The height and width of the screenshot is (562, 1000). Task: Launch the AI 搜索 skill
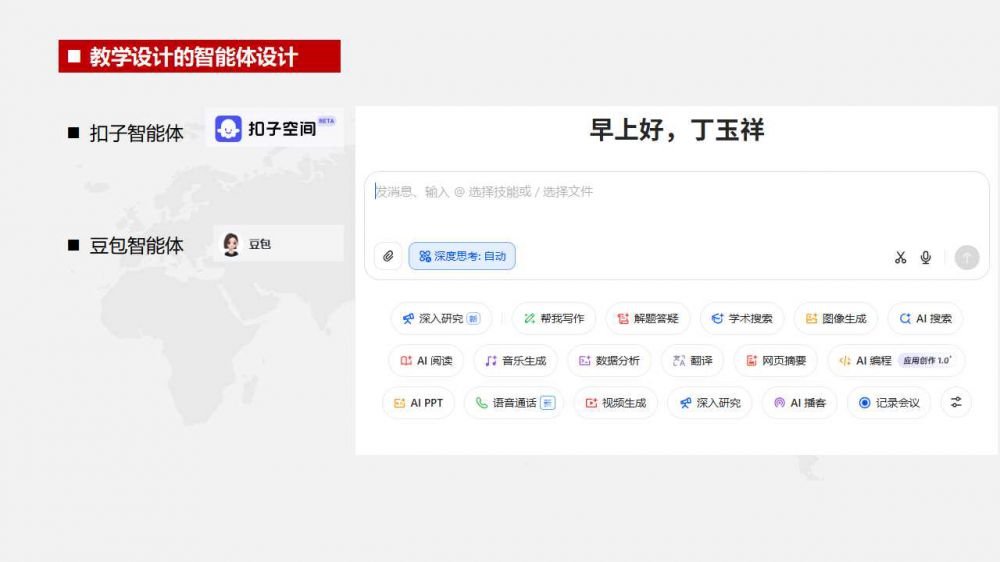coord(925,319)
